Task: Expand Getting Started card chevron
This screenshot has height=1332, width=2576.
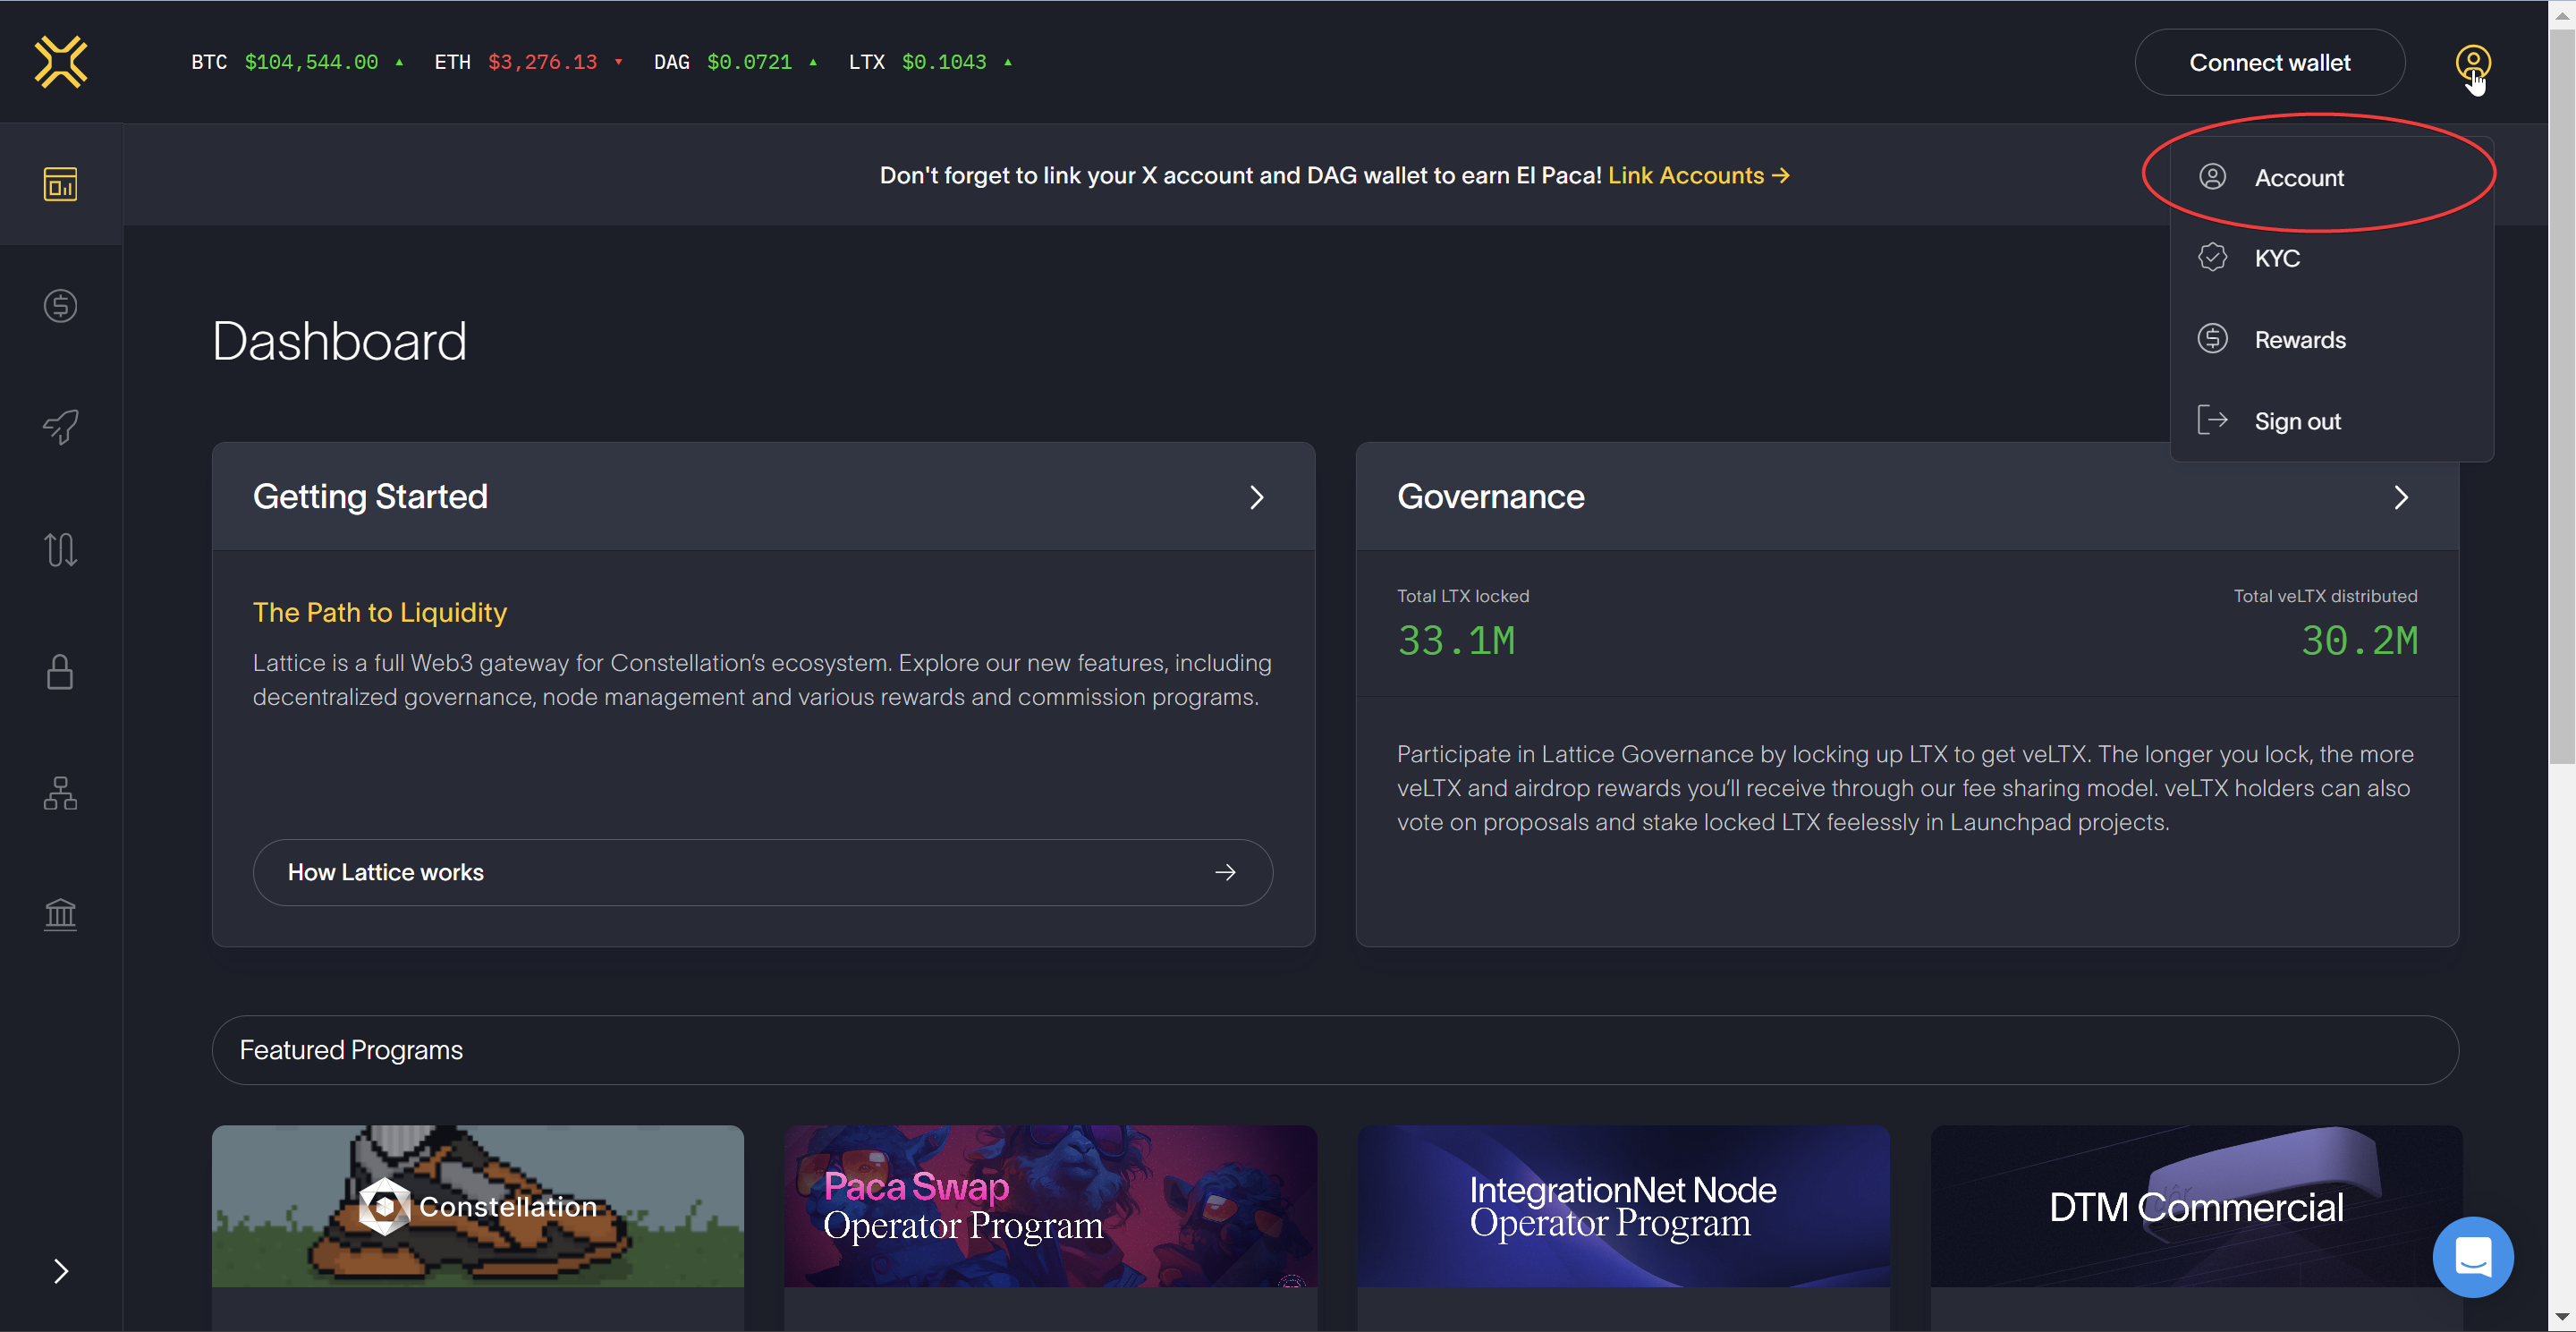Action: [1257, 497]
